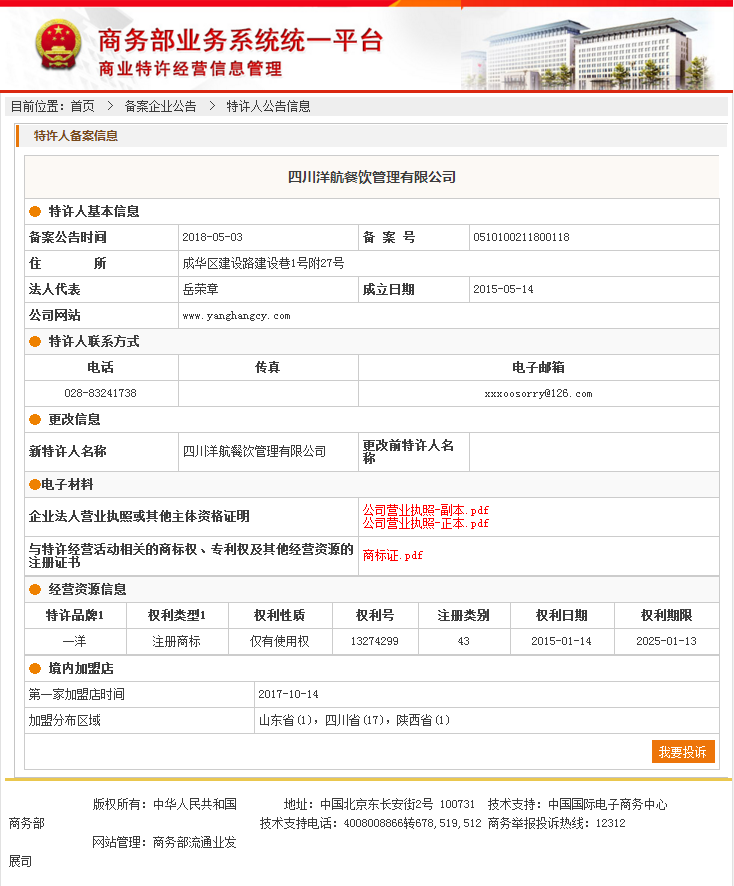Click the 备案公告时间 label
The width and height of the screenshot is (734, 886).
(68, 237)
